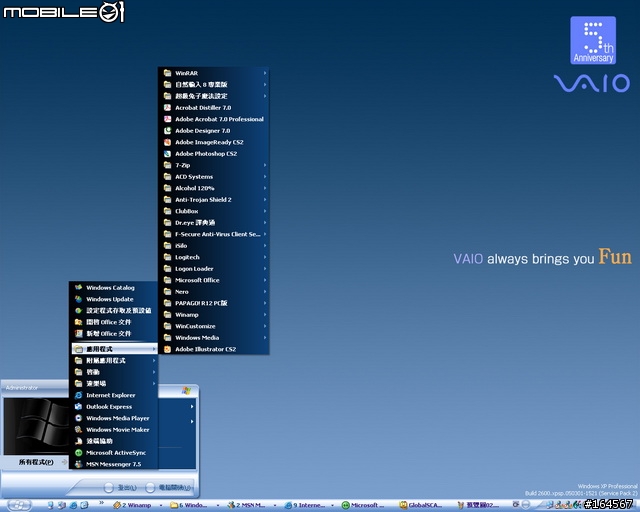The height and width of the screenshot is (512, 640).
Task: Launch Internet Explorer from the programs list
Action: (114, 395)
